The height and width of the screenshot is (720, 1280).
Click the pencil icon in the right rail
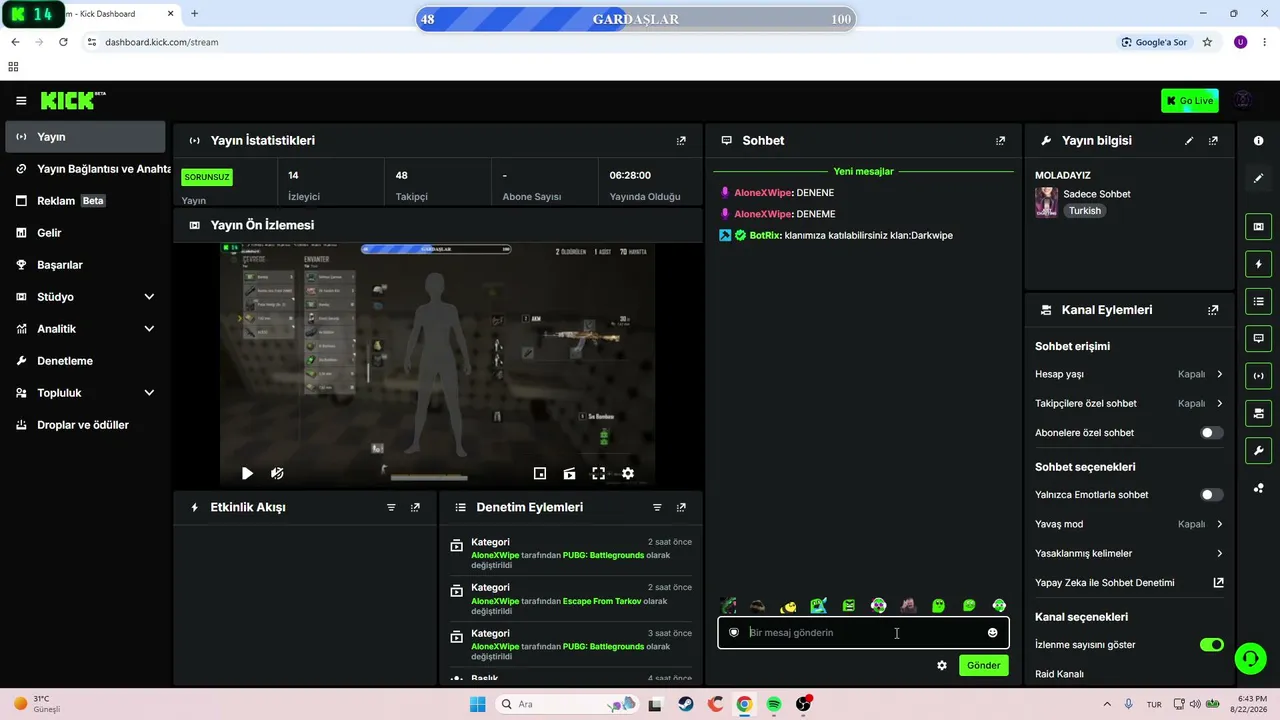(x=1258, y=178)
